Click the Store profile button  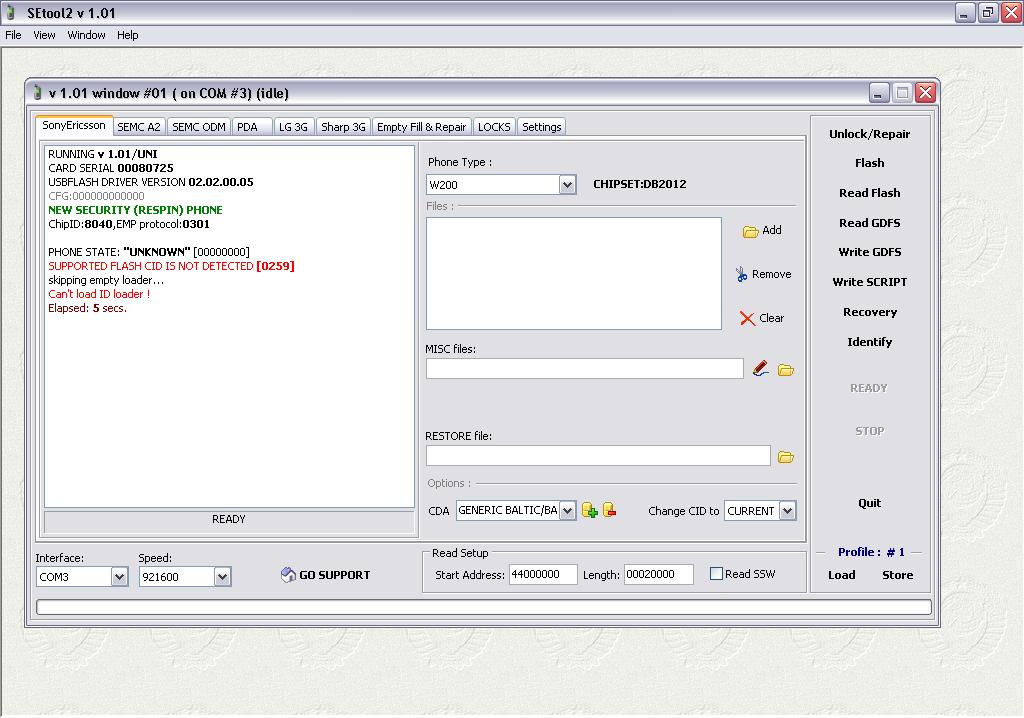[x=897, y=575]
